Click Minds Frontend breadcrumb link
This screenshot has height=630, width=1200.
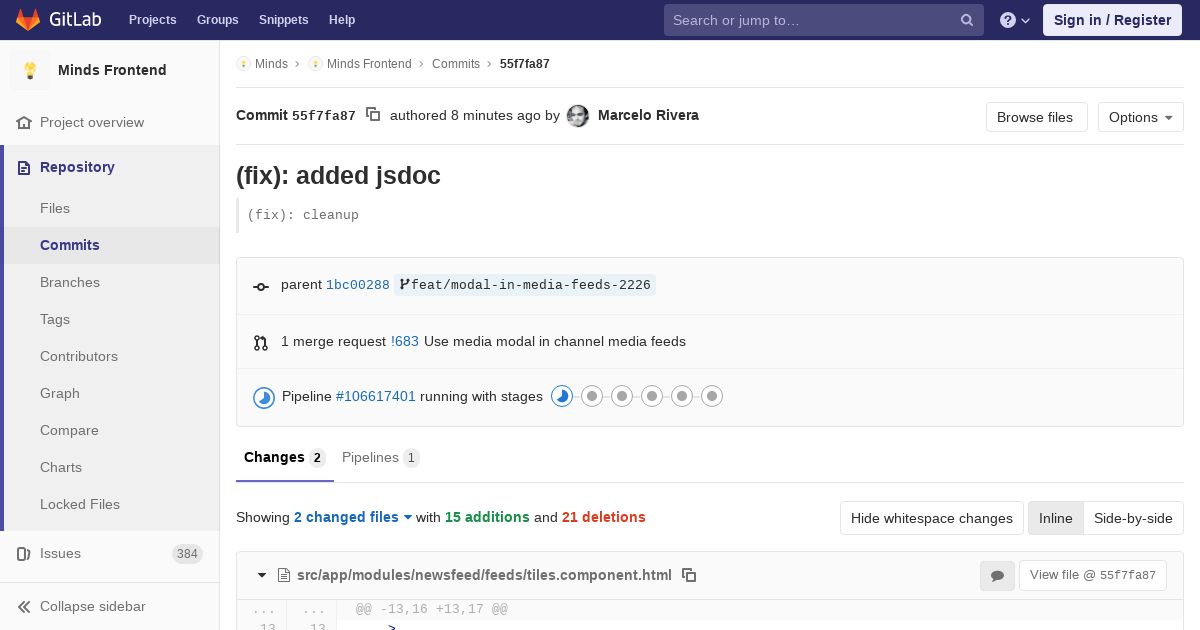click(x=369, y=63)
